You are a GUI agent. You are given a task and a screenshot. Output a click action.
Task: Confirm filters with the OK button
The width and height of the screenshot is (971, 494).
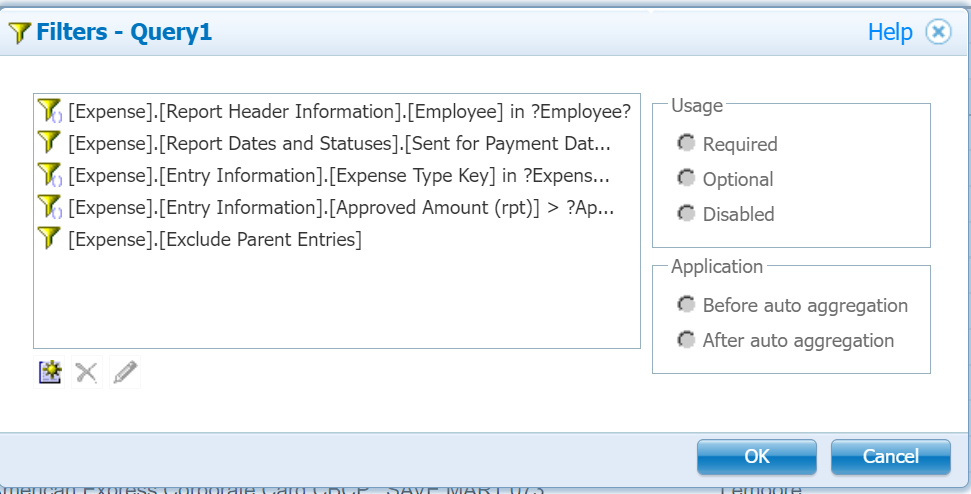757,457
